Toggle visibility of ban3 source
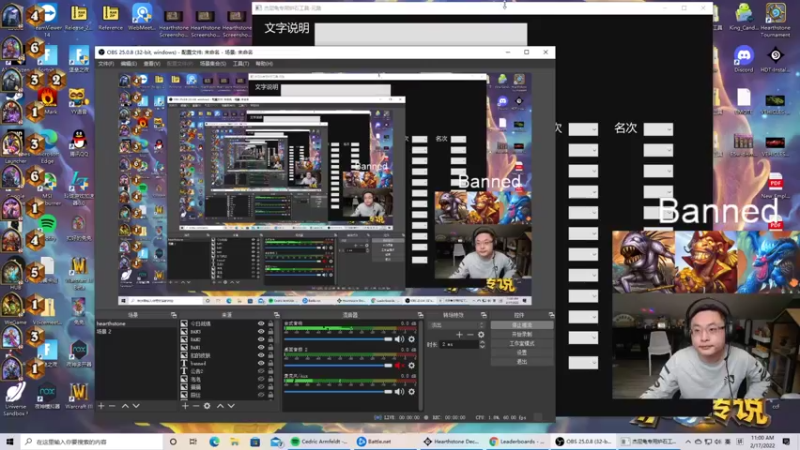The image size is (800, 450). tap(261, 332)
